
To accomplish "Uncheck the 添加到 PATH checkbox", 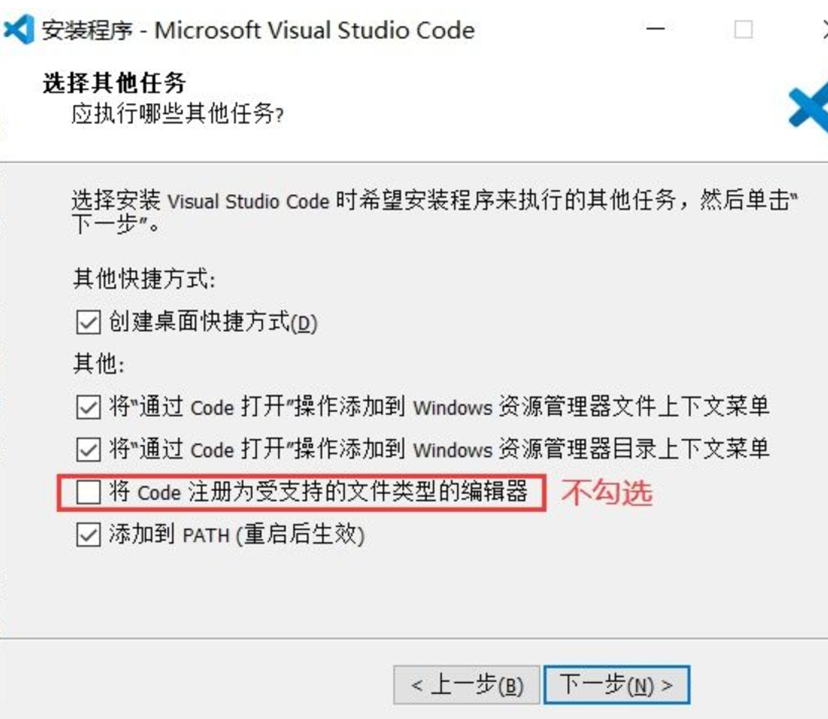I will coord(88,535).
